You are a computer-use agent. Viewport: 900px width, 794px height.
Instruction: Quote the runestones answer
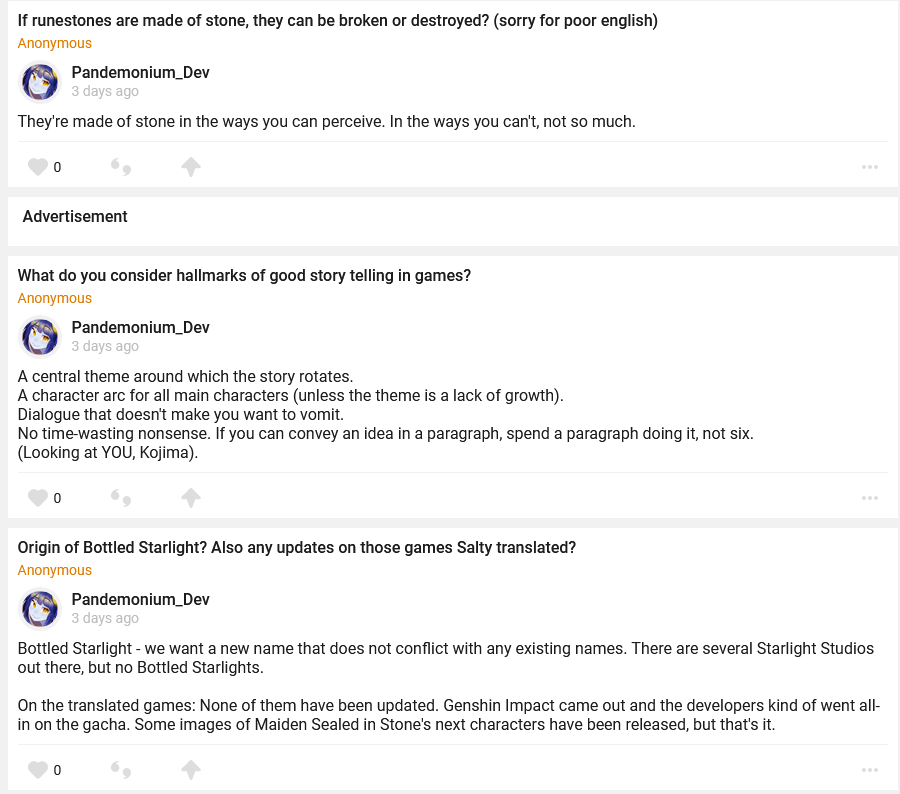point(120,167)
